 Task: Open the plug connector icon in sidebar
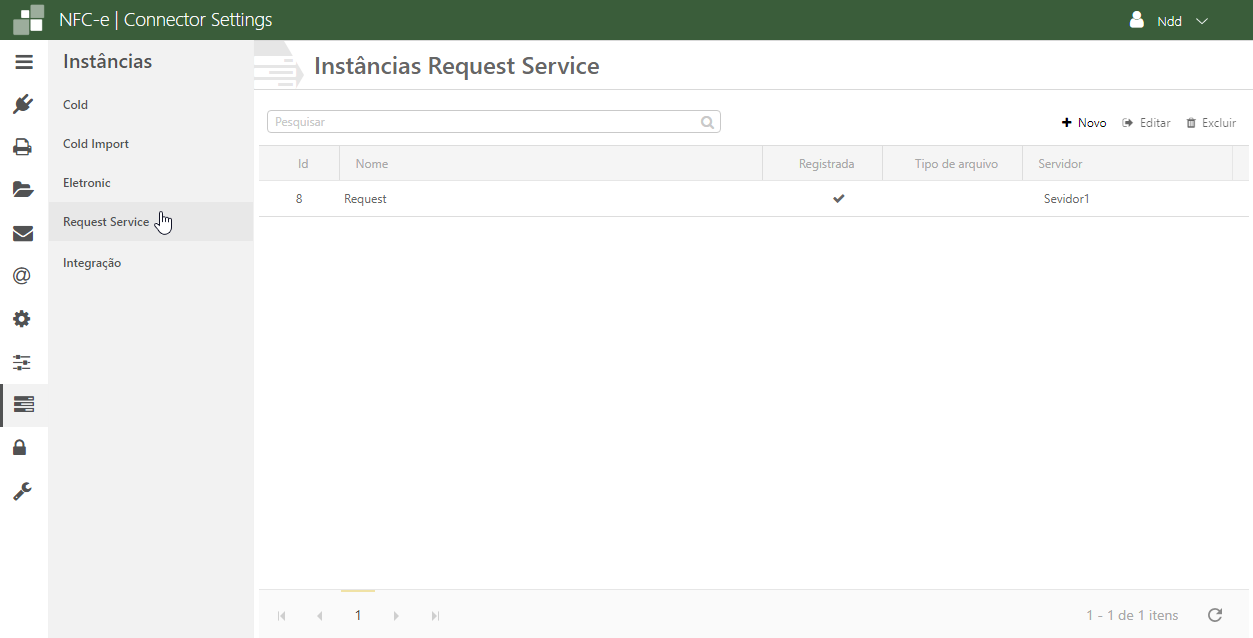23,104
